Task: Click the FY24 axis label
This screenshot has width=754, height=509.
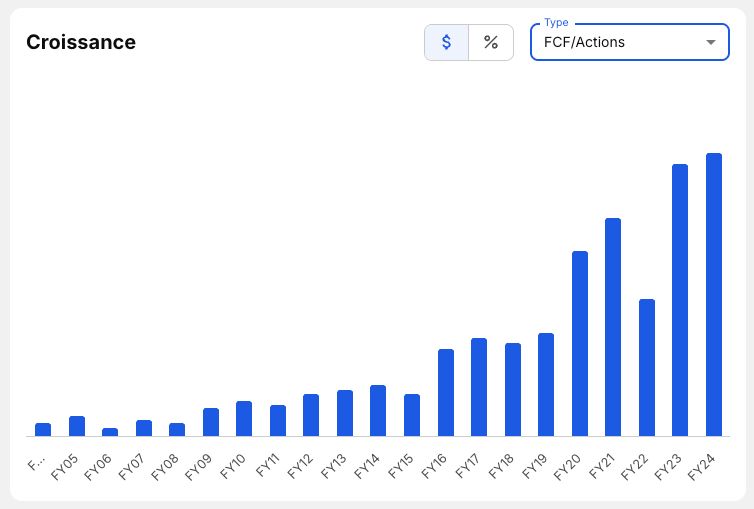Action: pos(701,467)
